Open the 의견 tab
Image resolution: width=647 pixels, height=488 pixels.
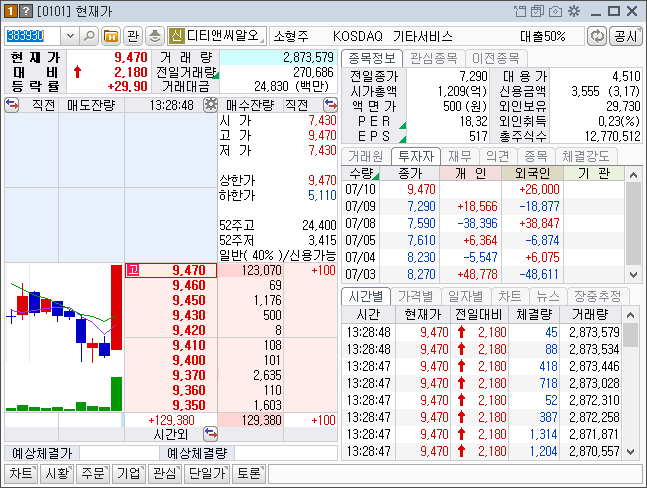coord(498,156)
